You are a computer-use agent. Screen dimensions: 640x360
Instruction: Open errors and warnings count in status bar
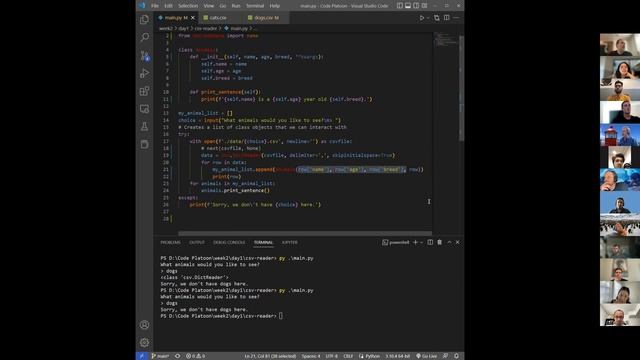(196, 356)
